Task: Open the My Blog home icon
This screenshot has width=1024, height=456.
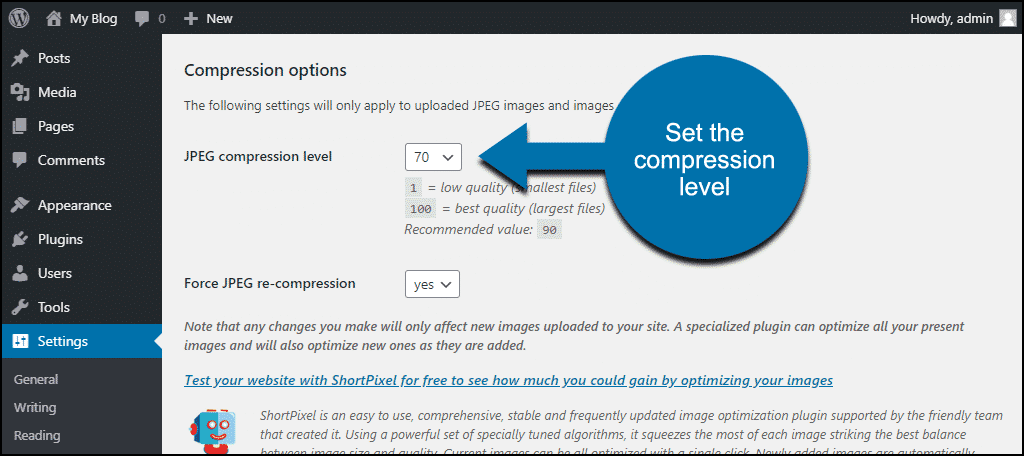Action: coord(55,18)
